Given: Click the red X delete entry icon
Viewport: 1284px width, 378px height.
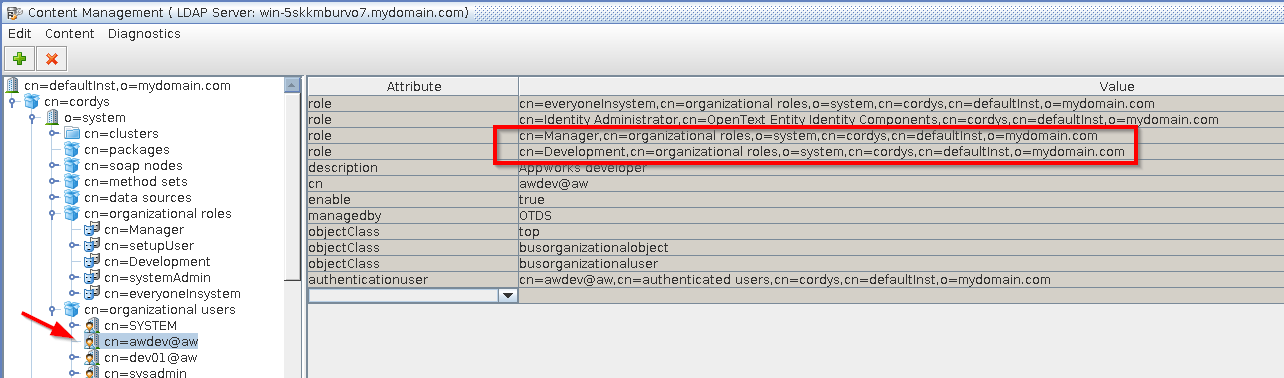Looking at the screenshot, I should [52, 59].
